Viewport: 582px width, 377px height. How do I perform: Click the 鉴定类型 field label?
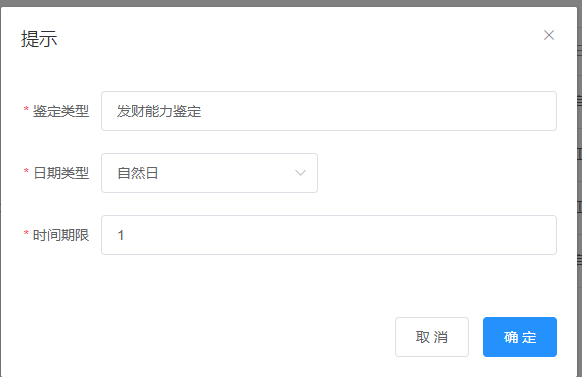[61, 111]
